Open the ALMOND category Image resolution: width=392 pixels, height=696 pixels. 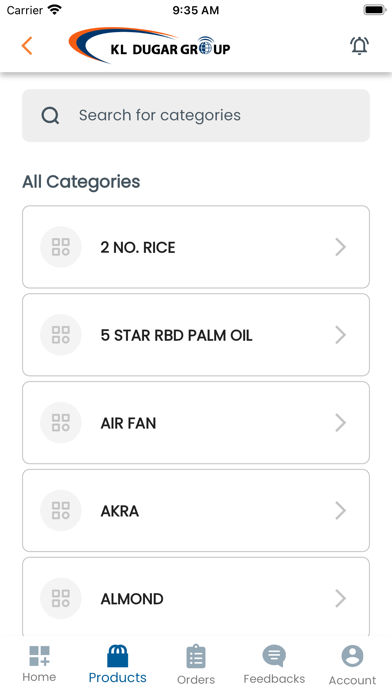coord(196,597)
